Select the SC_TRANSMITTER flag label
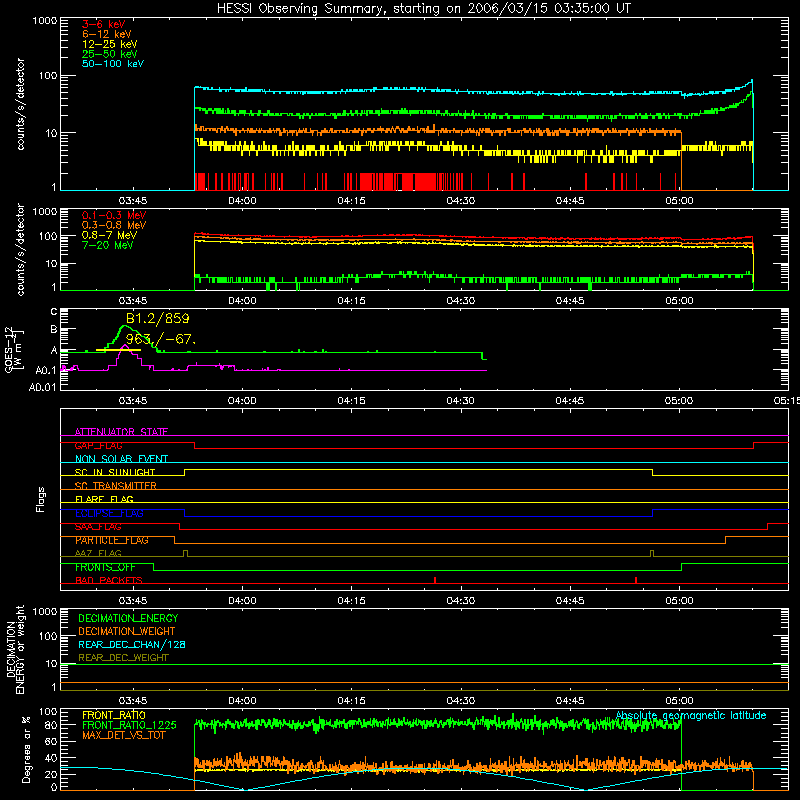 point(116,486)
